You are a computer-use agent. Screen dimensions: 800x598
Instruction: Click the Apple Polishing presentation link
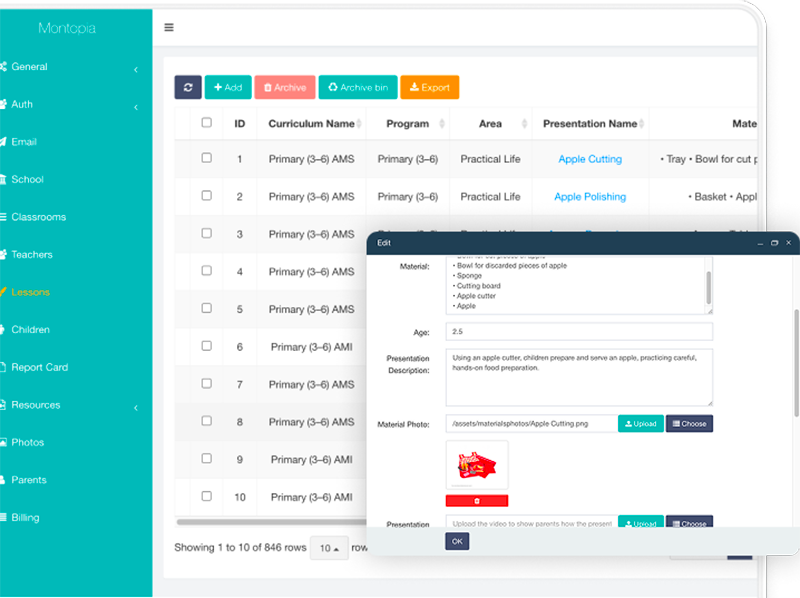tap(590, 197)
